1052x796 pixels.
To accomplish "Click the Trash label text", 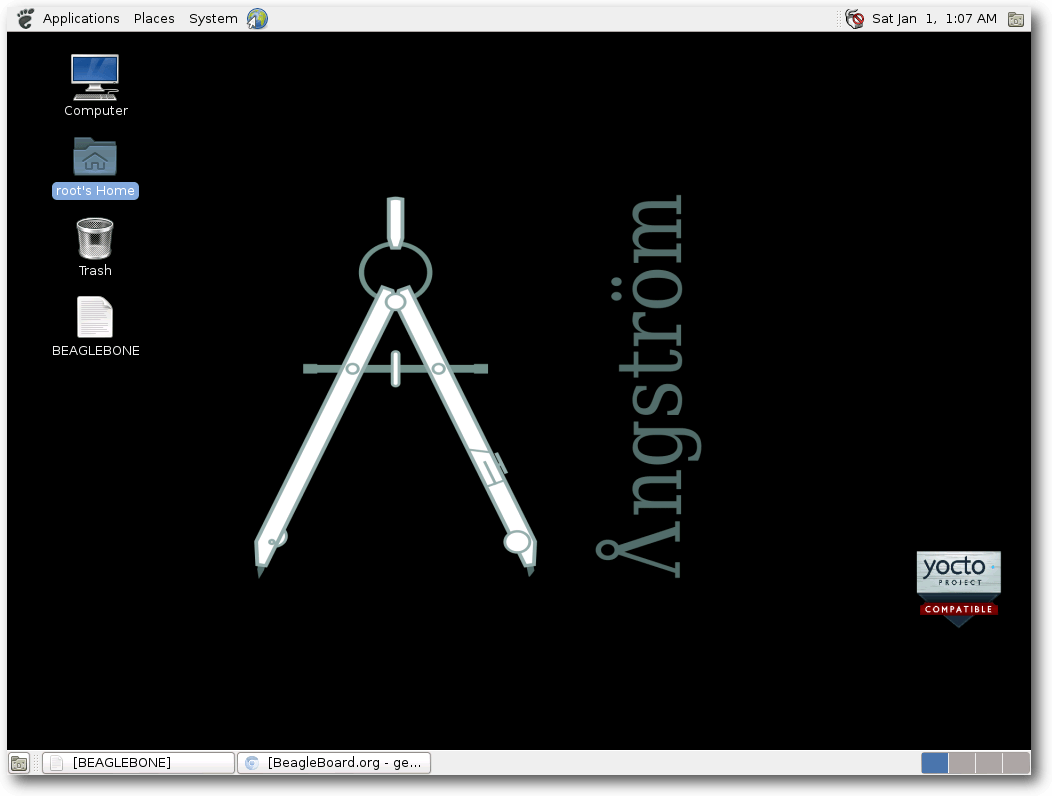I will point(95,270).
